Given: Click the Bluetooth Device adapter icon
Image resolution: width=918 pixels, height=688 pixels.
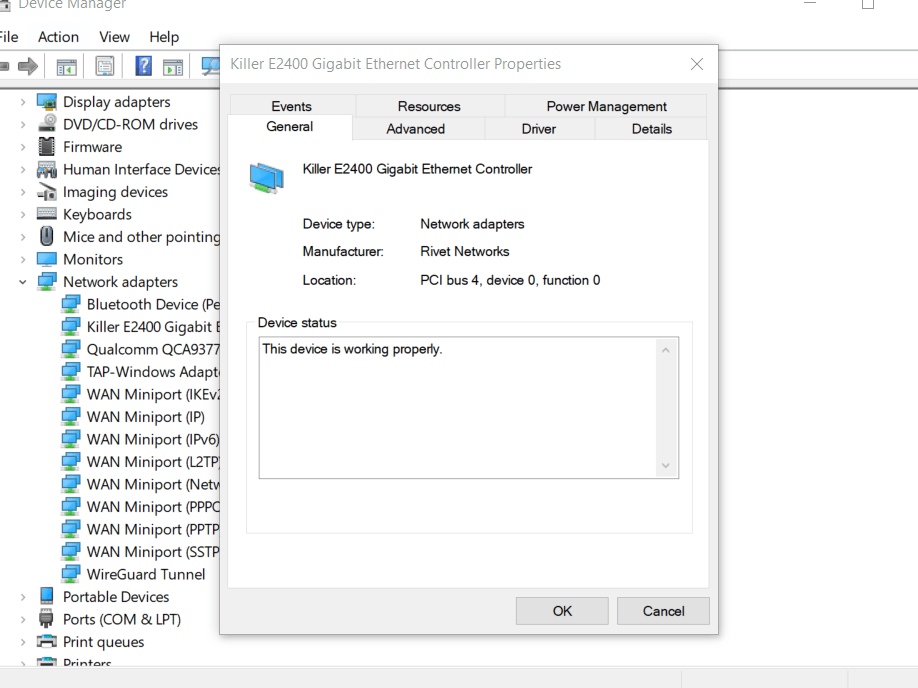Looking at the screenshot, I should point(71,304).
